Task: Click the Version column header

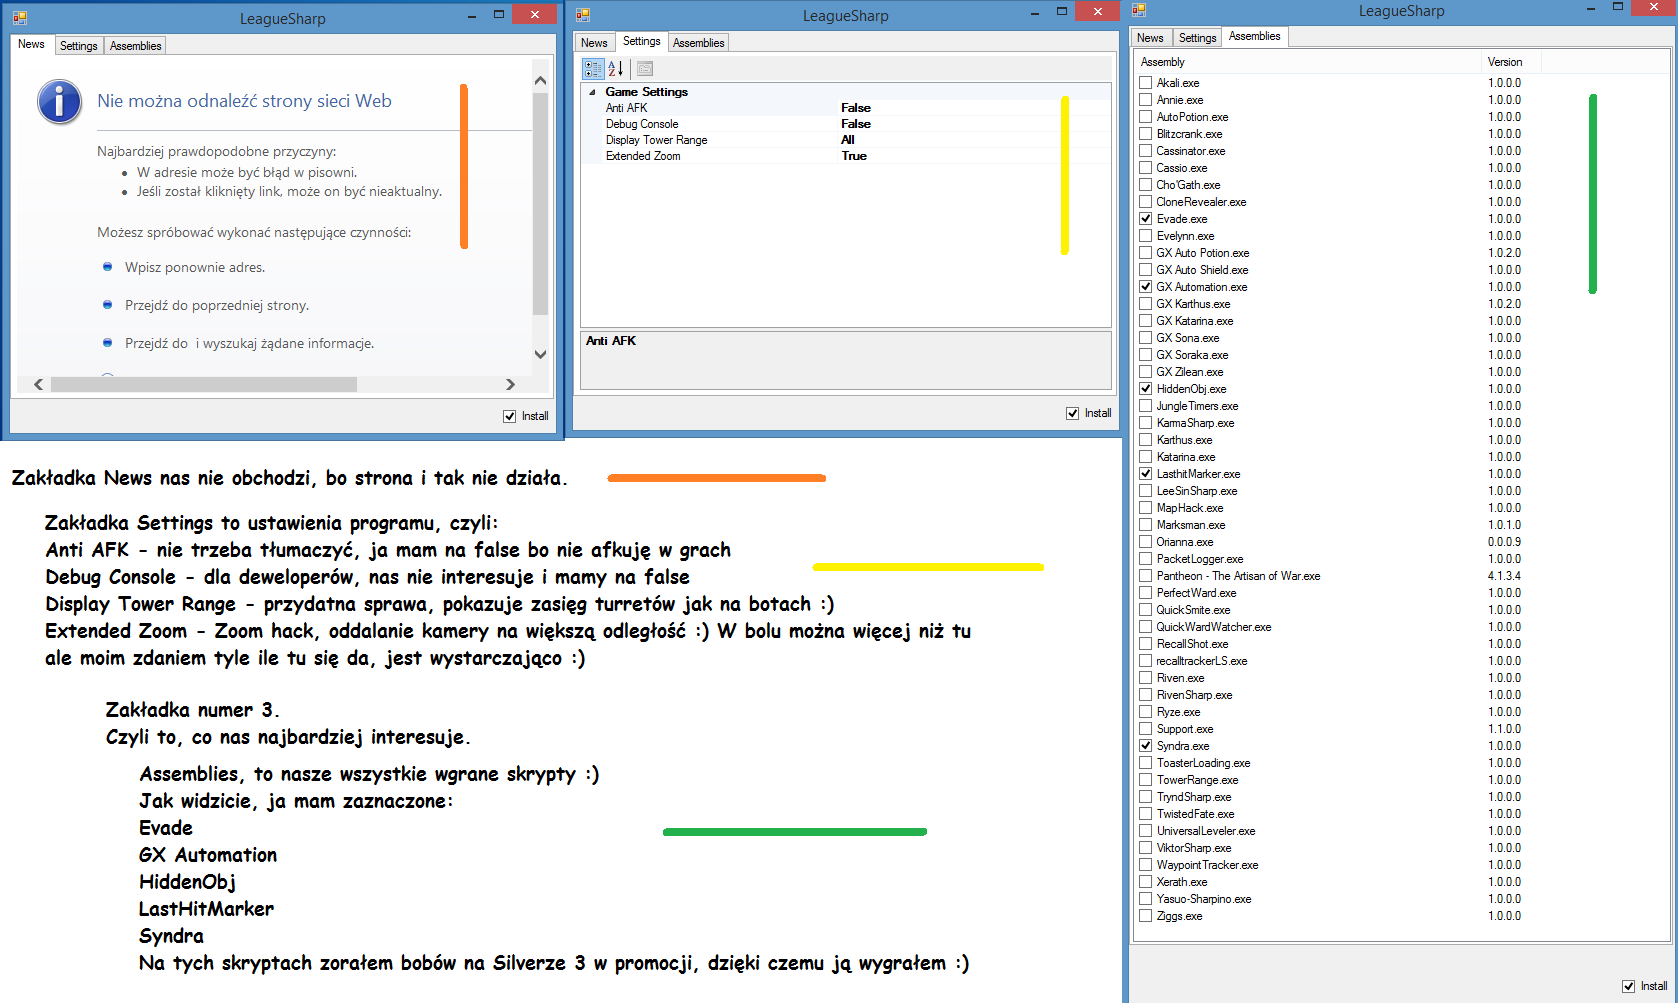Action: coord(1511,62)
